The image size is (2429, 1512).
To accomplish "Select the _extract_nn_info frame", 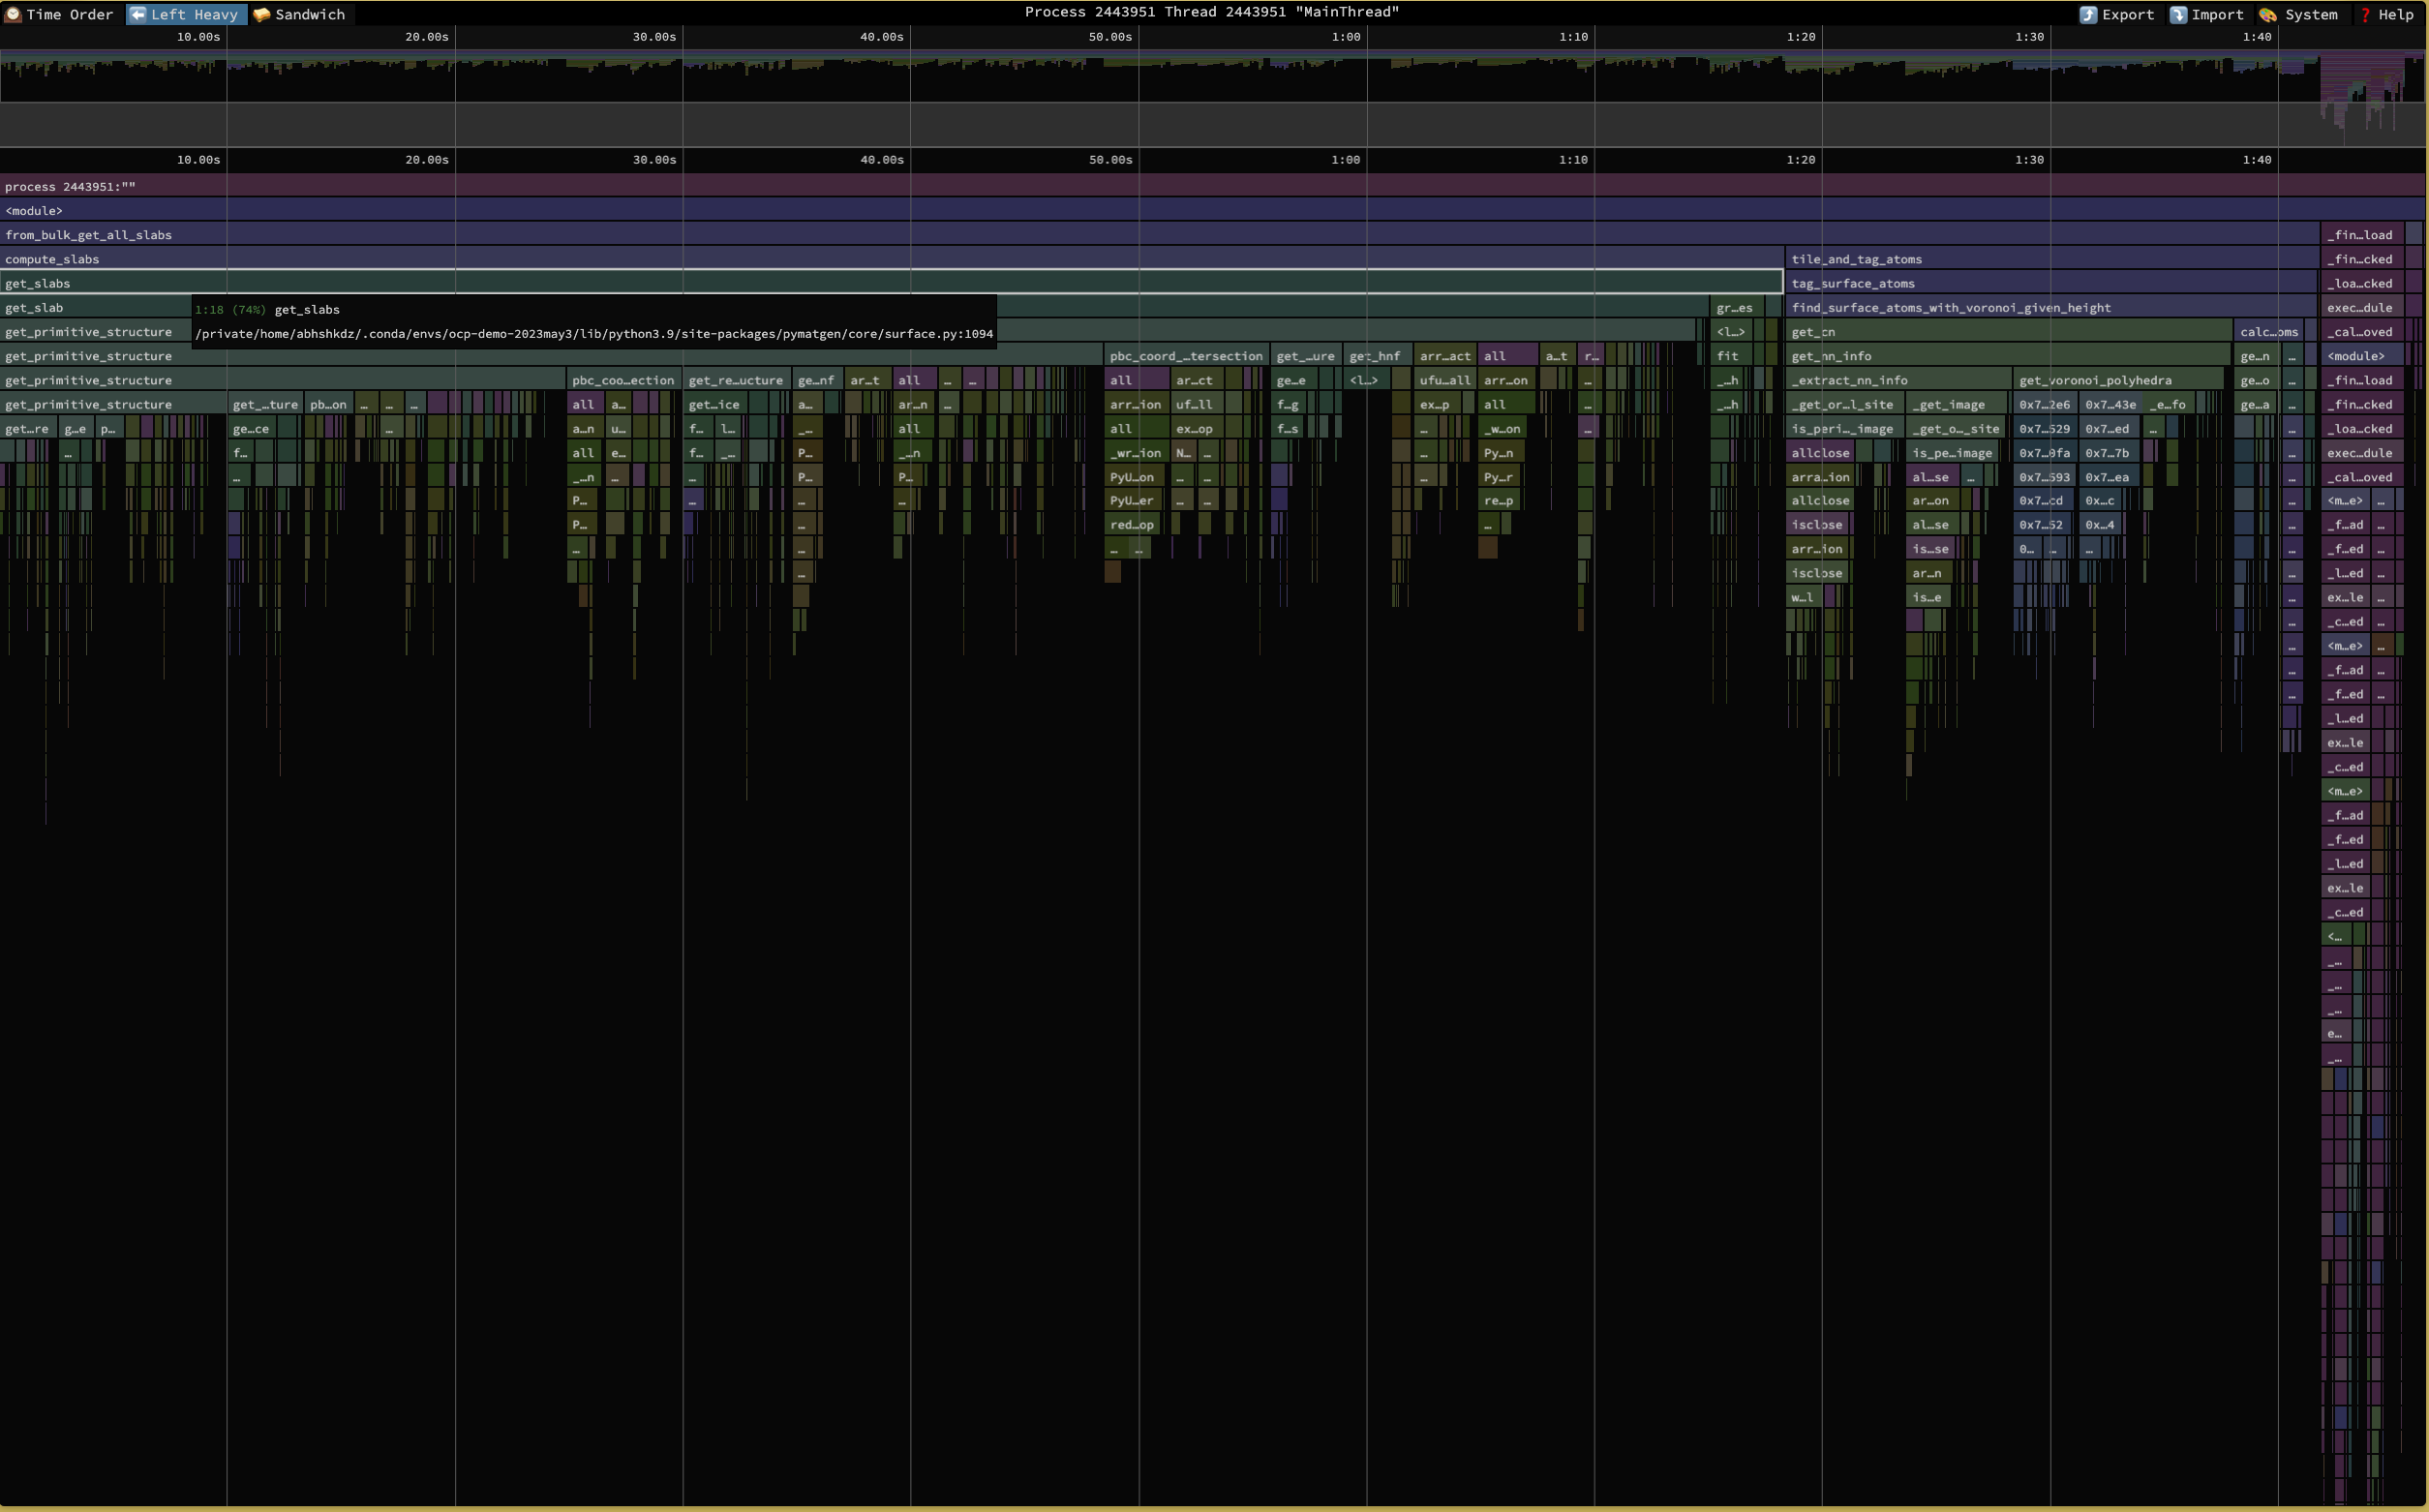I will click(1849, 380).
